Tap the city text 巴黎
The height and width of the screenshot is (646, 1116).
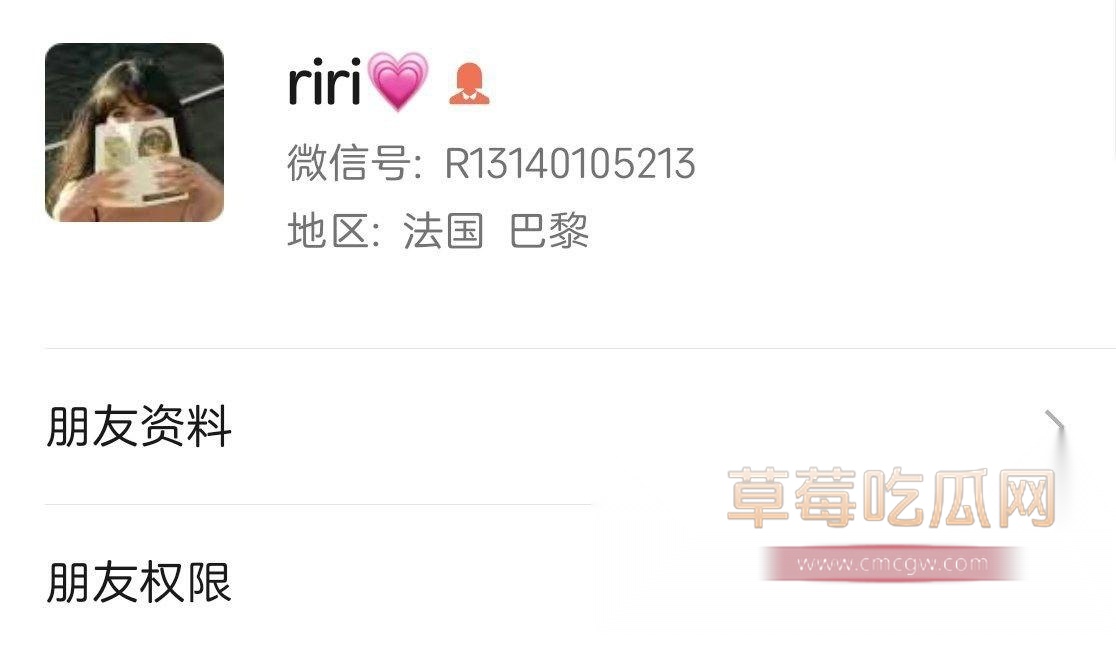click(549, 231)
